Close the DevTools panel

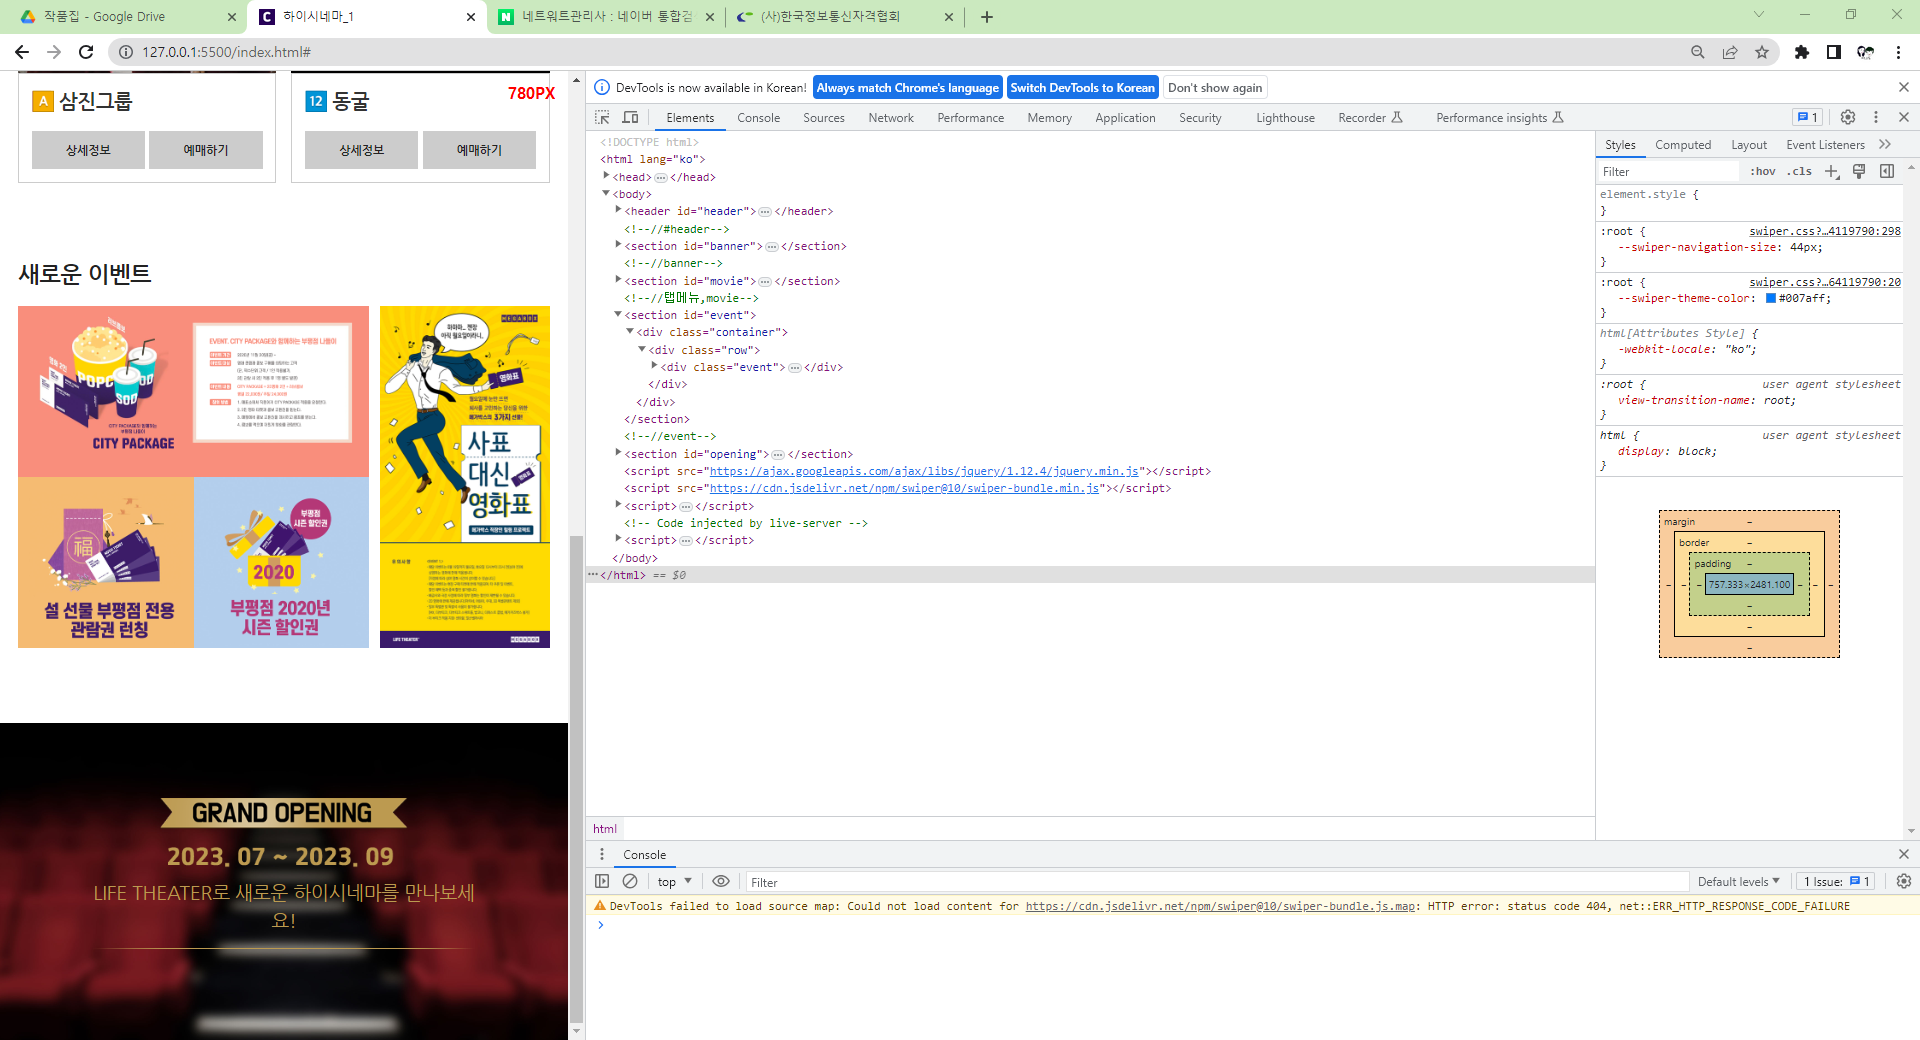click(1904, 117)
